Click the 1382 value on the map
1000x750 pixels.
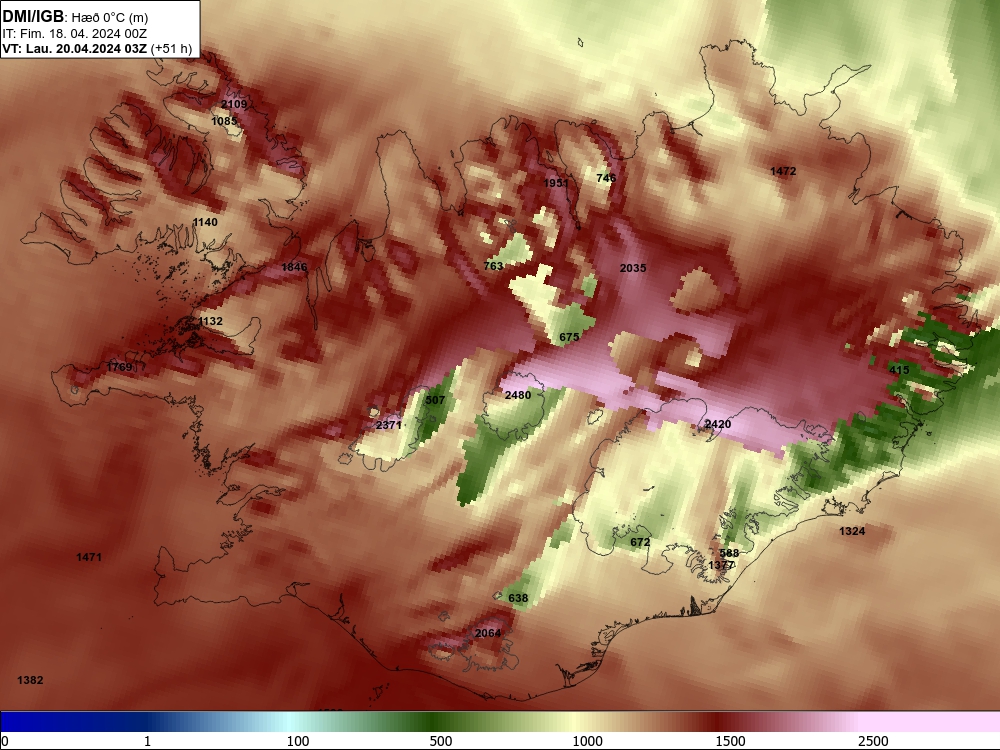point(30,680)
